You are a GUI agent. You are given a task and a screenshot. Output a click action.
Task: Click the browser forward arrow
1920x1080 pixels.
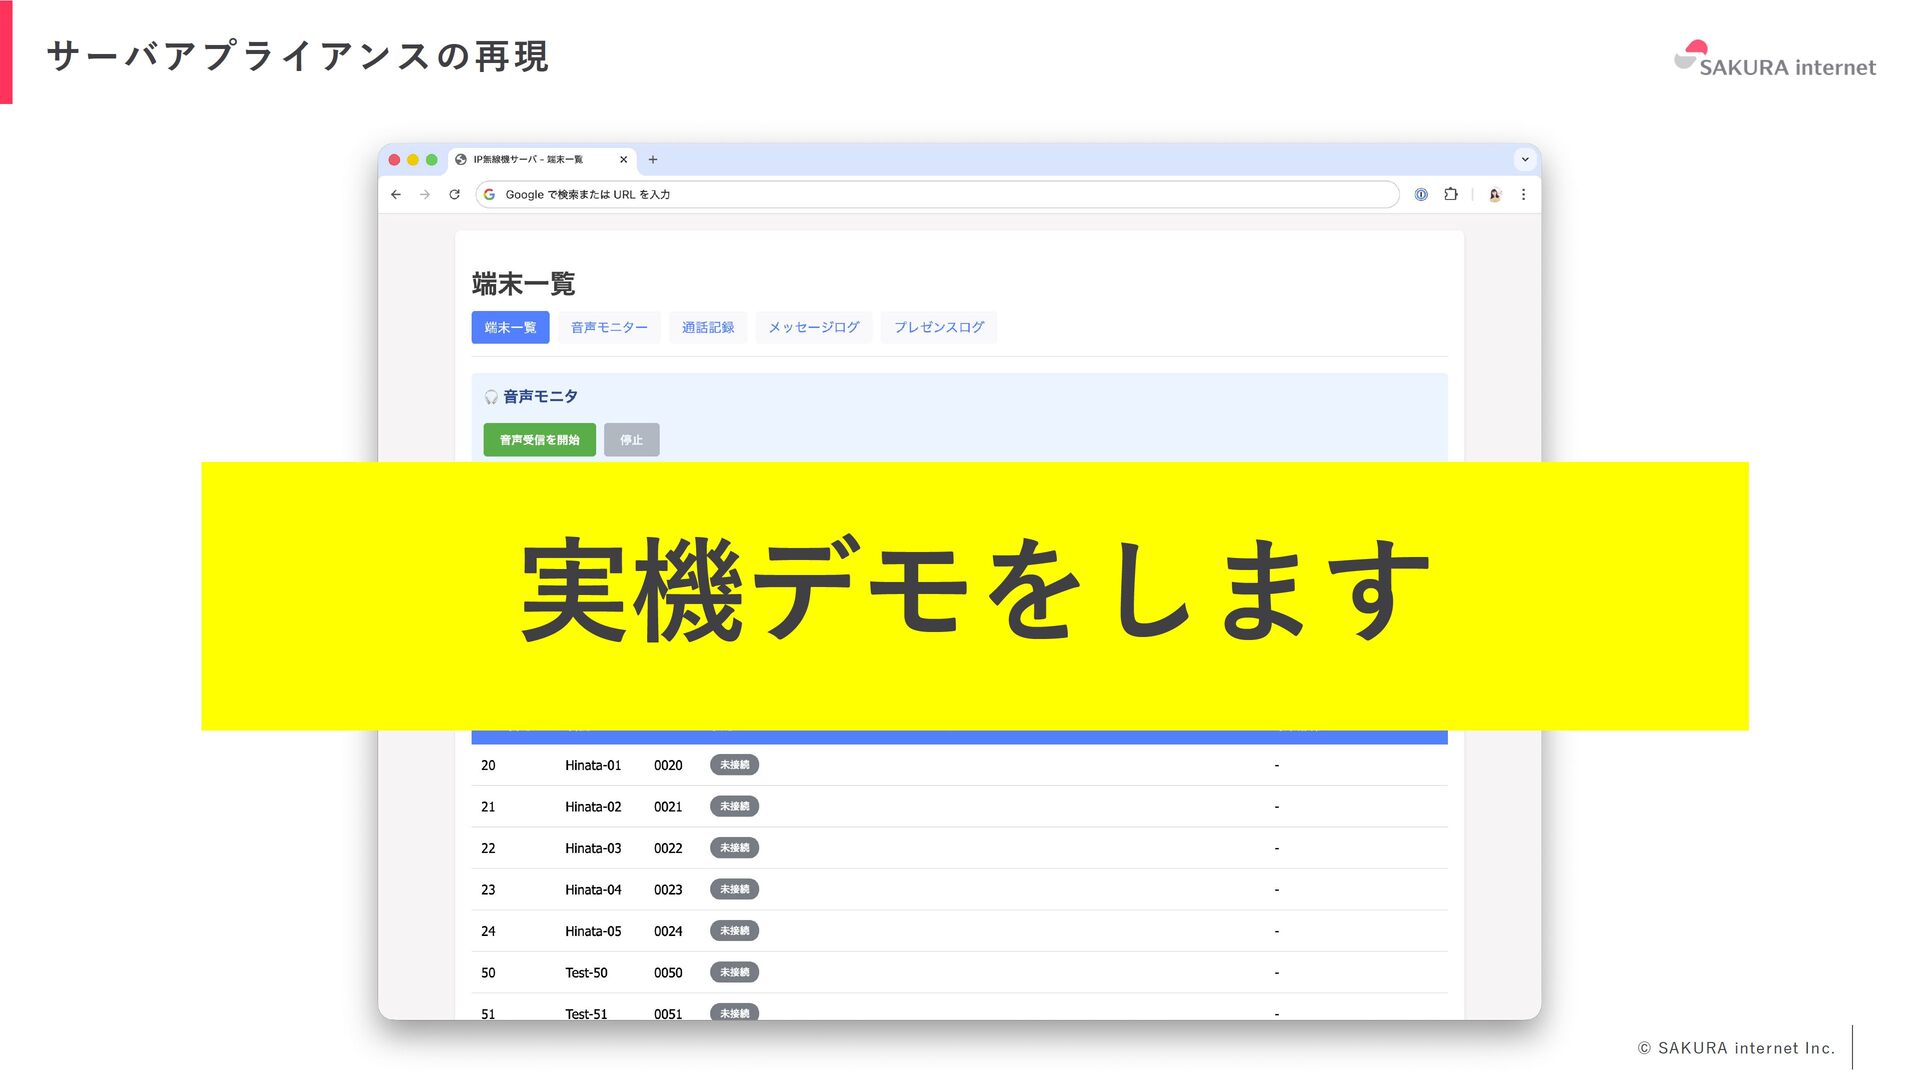point(425,195)
